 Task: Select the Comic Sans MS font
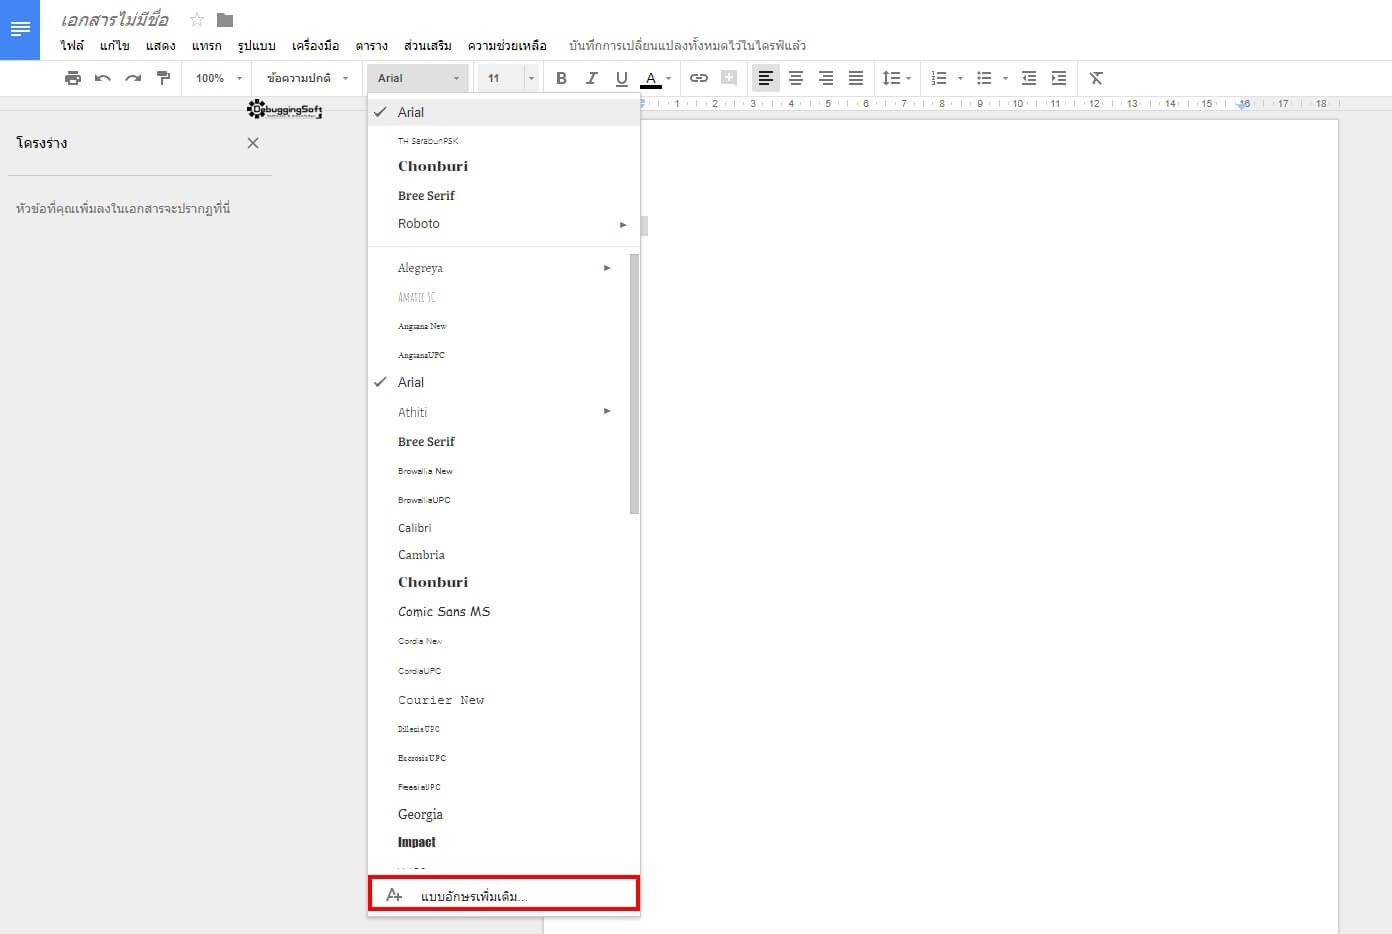coord(444,611)
